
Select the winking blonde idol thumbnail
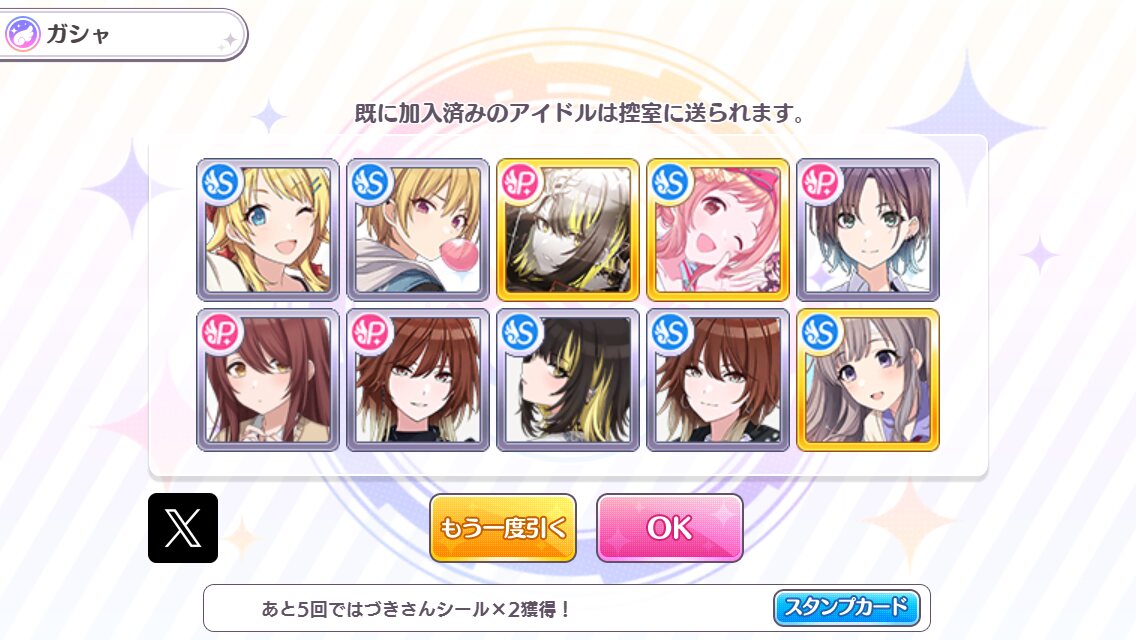(x=268, y=230)
